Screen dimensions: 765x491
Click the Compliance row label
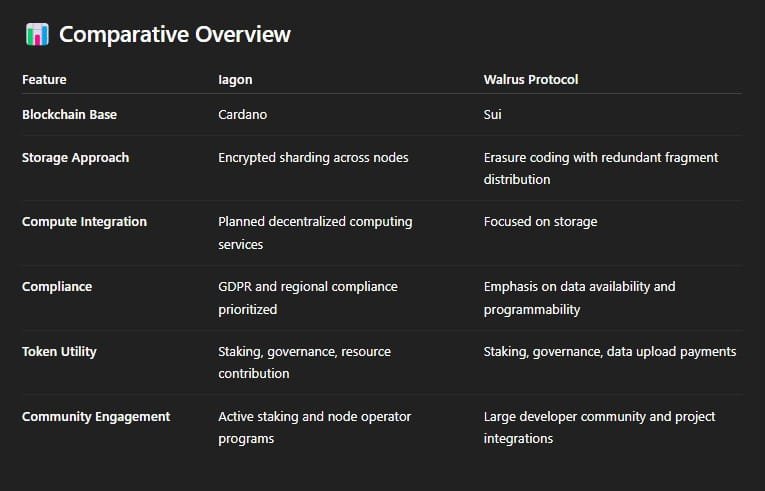click(57, 287)
